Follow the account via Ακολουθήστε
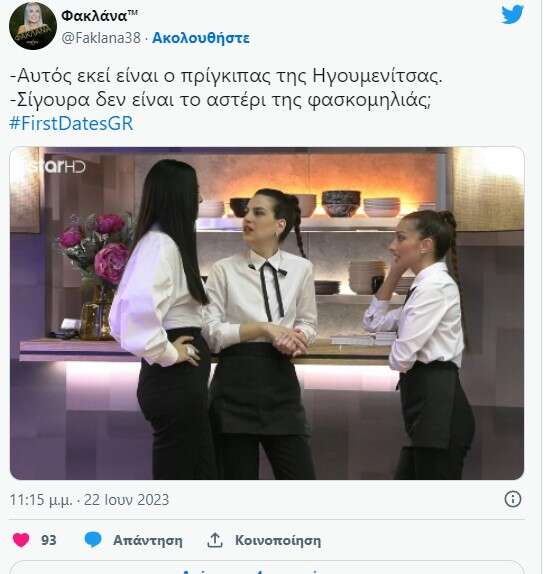The image size is (547, 574). tap(201, 38)
